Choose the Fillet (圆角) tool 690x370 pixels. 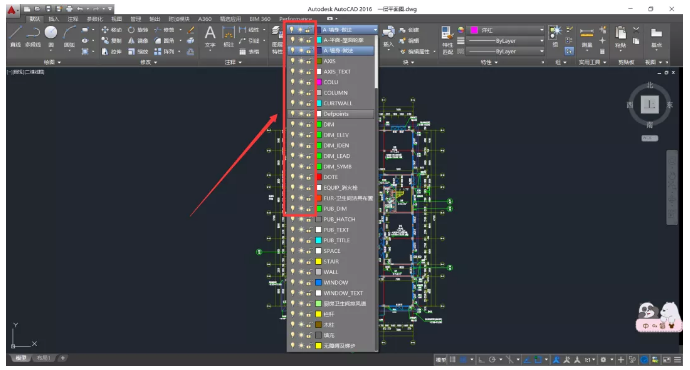coord(164,40)
